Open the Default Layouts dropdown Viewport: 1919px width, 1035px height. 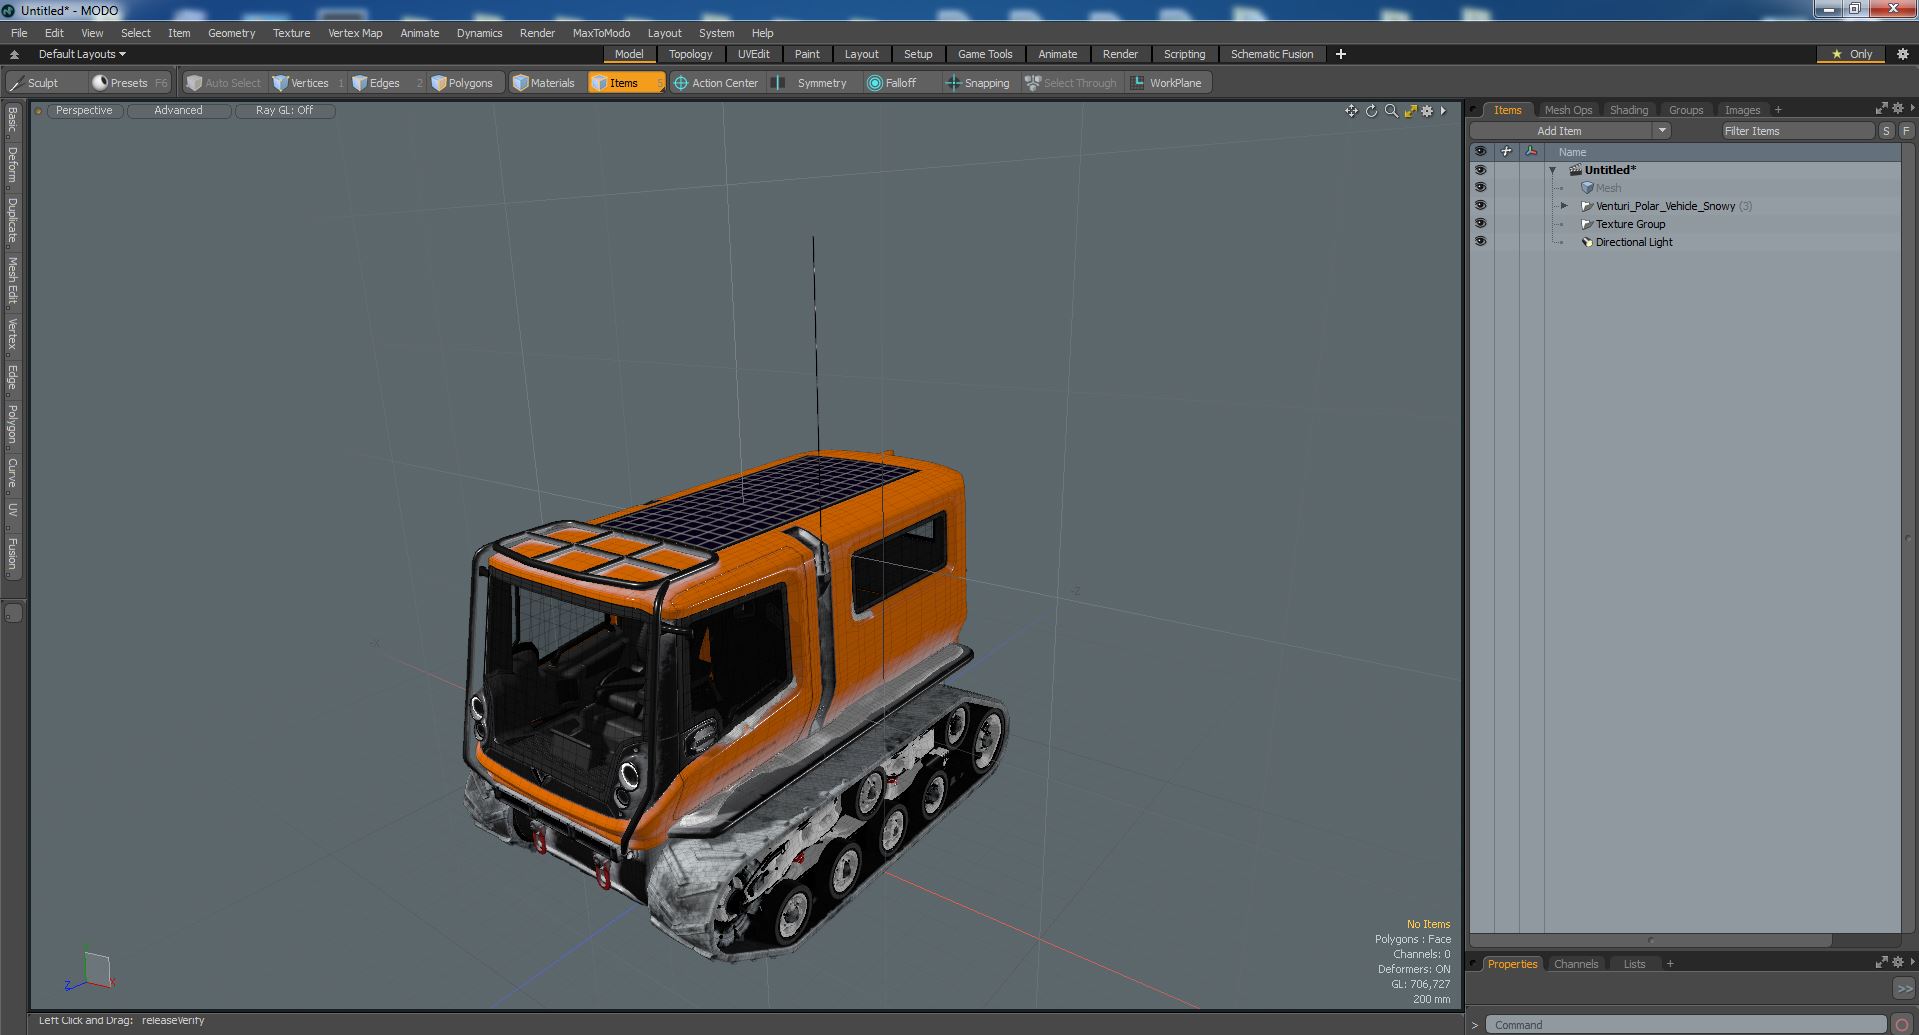pyautogui.click(x=82, y=54)
